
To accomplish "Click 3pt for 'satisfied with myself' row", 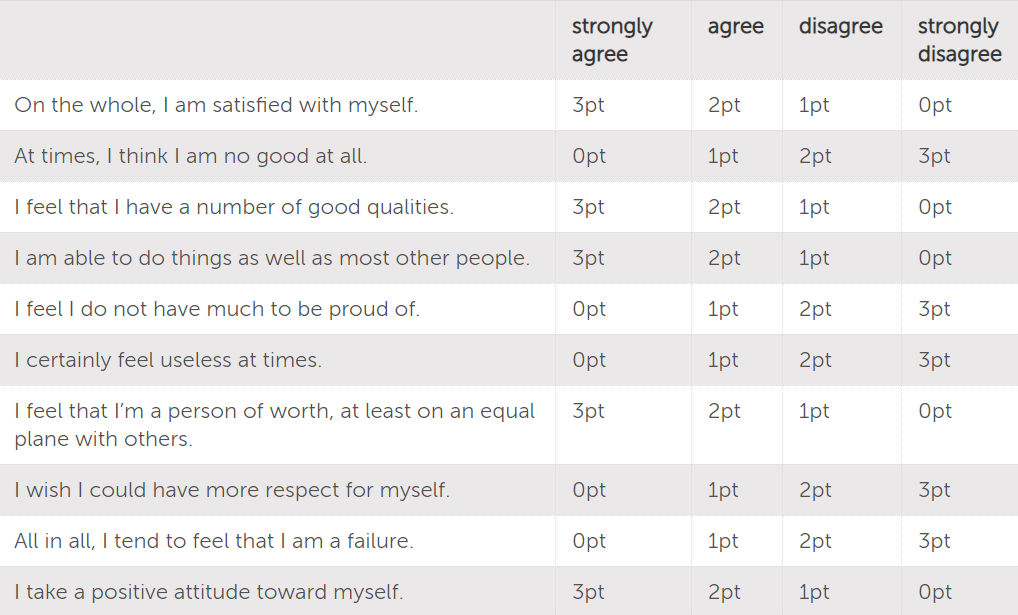I will click(x=588, y=105).
